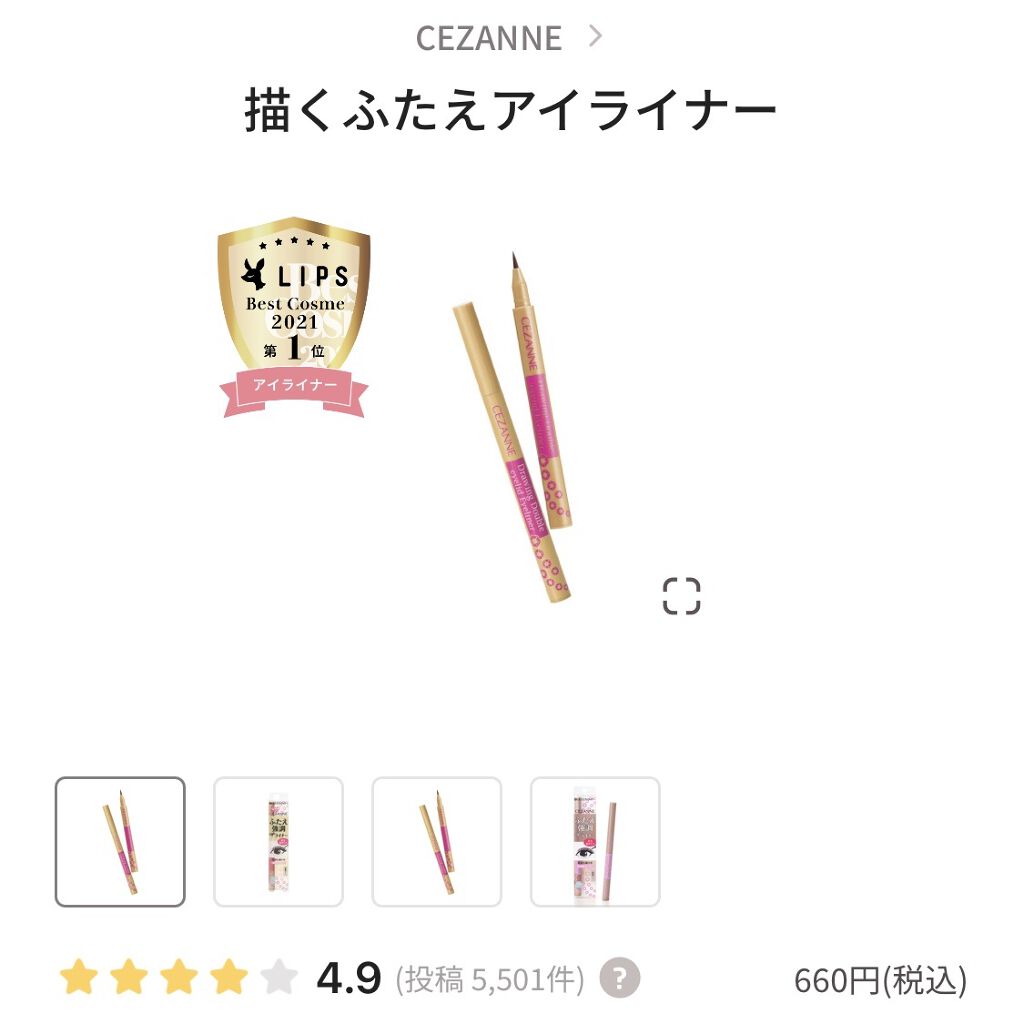Viewport: 1024px width, 1024px height.
Task: Expand the chevron beside CEZANNE
Action: pos(594,36)
